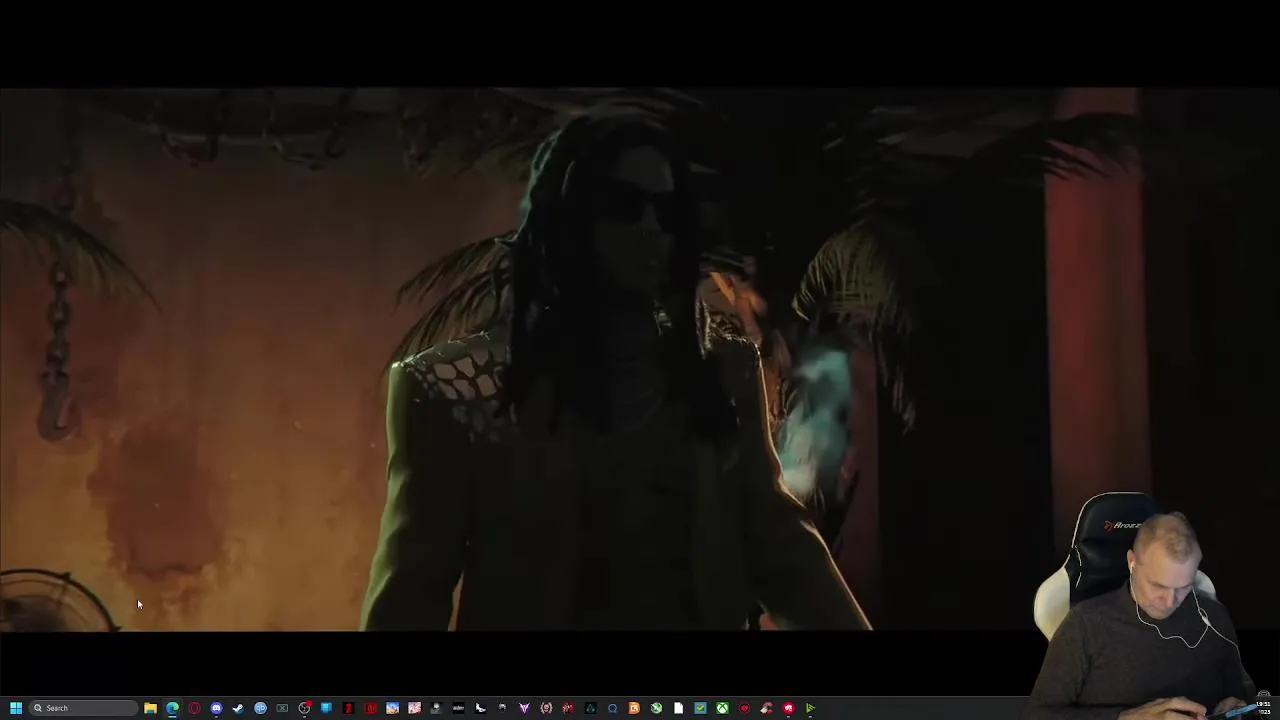This screenshot has height=720, width=1280.
Task: Open the green play-arrow app icon
Action: point(810,708)
